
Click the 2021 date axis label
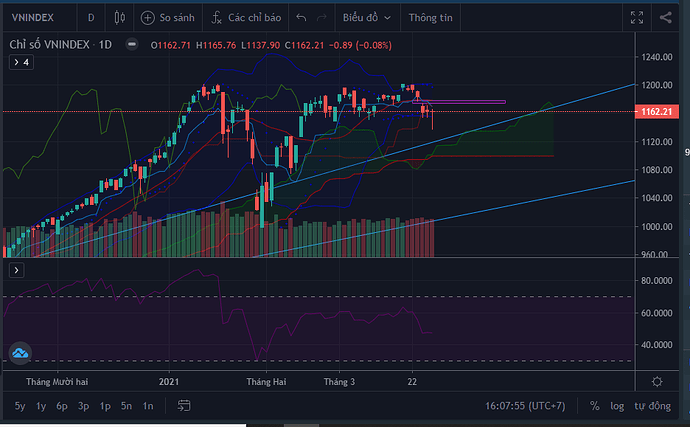(x=169, y=382)
